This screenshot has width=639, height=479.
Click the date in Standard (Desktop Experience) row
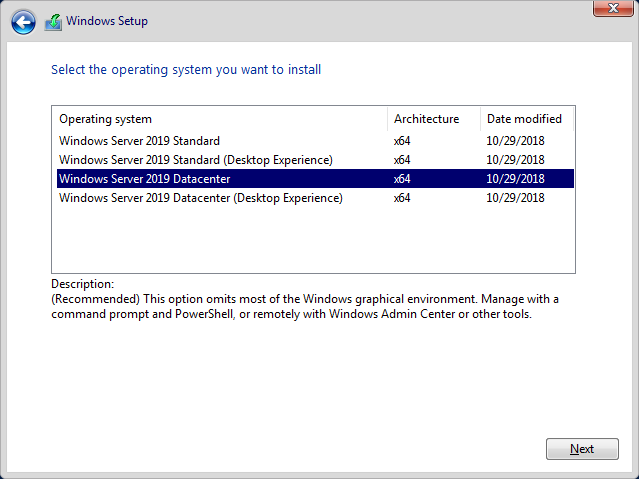515,160
